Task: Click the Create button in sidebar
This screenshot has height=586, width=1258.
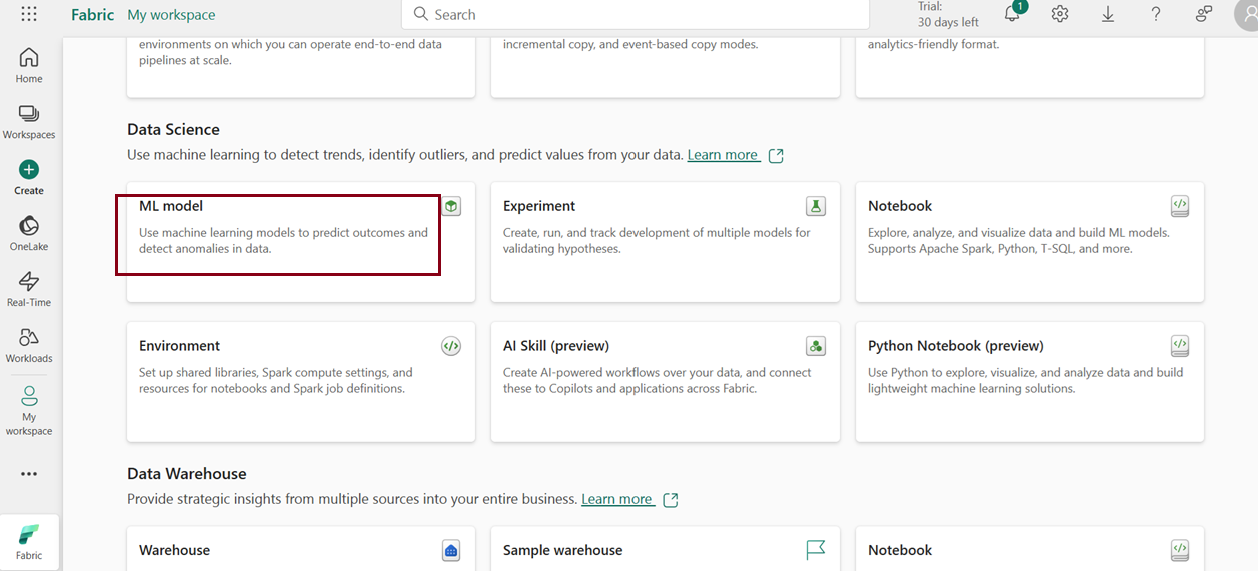Action: (x=29, y=177)
